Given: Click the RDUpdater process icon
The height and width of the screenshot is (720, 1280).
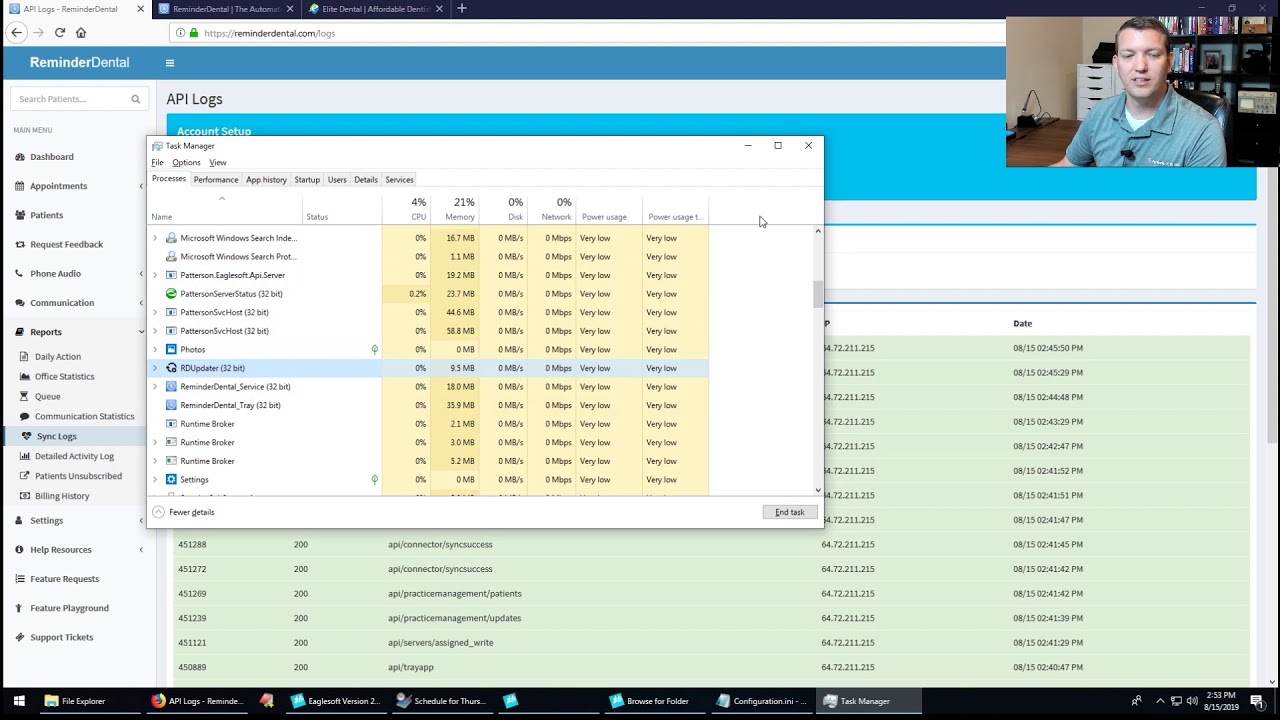Looking at the screenshot, I should click(x=171, y=368).
